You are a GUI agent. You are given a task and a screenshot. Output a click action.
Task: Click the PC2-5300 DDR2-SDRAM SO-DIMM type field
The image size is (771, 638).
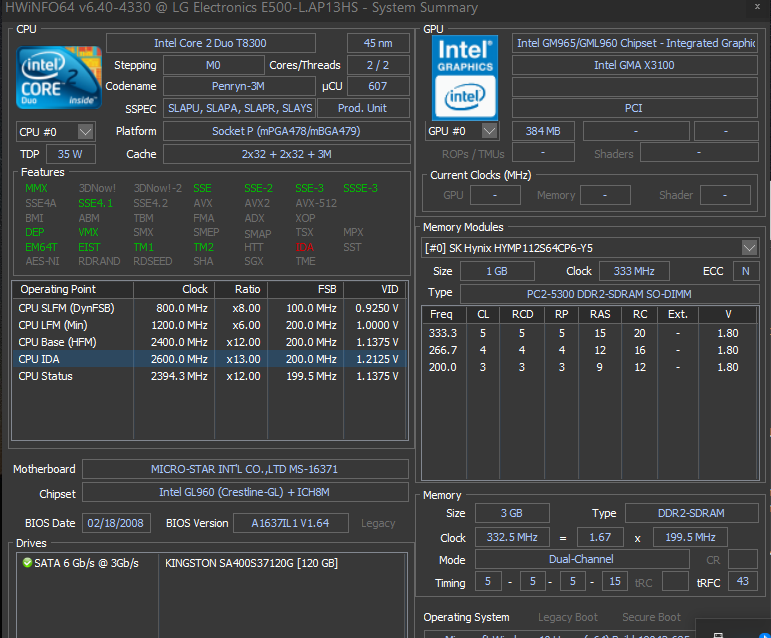click(x=609, y=294)
